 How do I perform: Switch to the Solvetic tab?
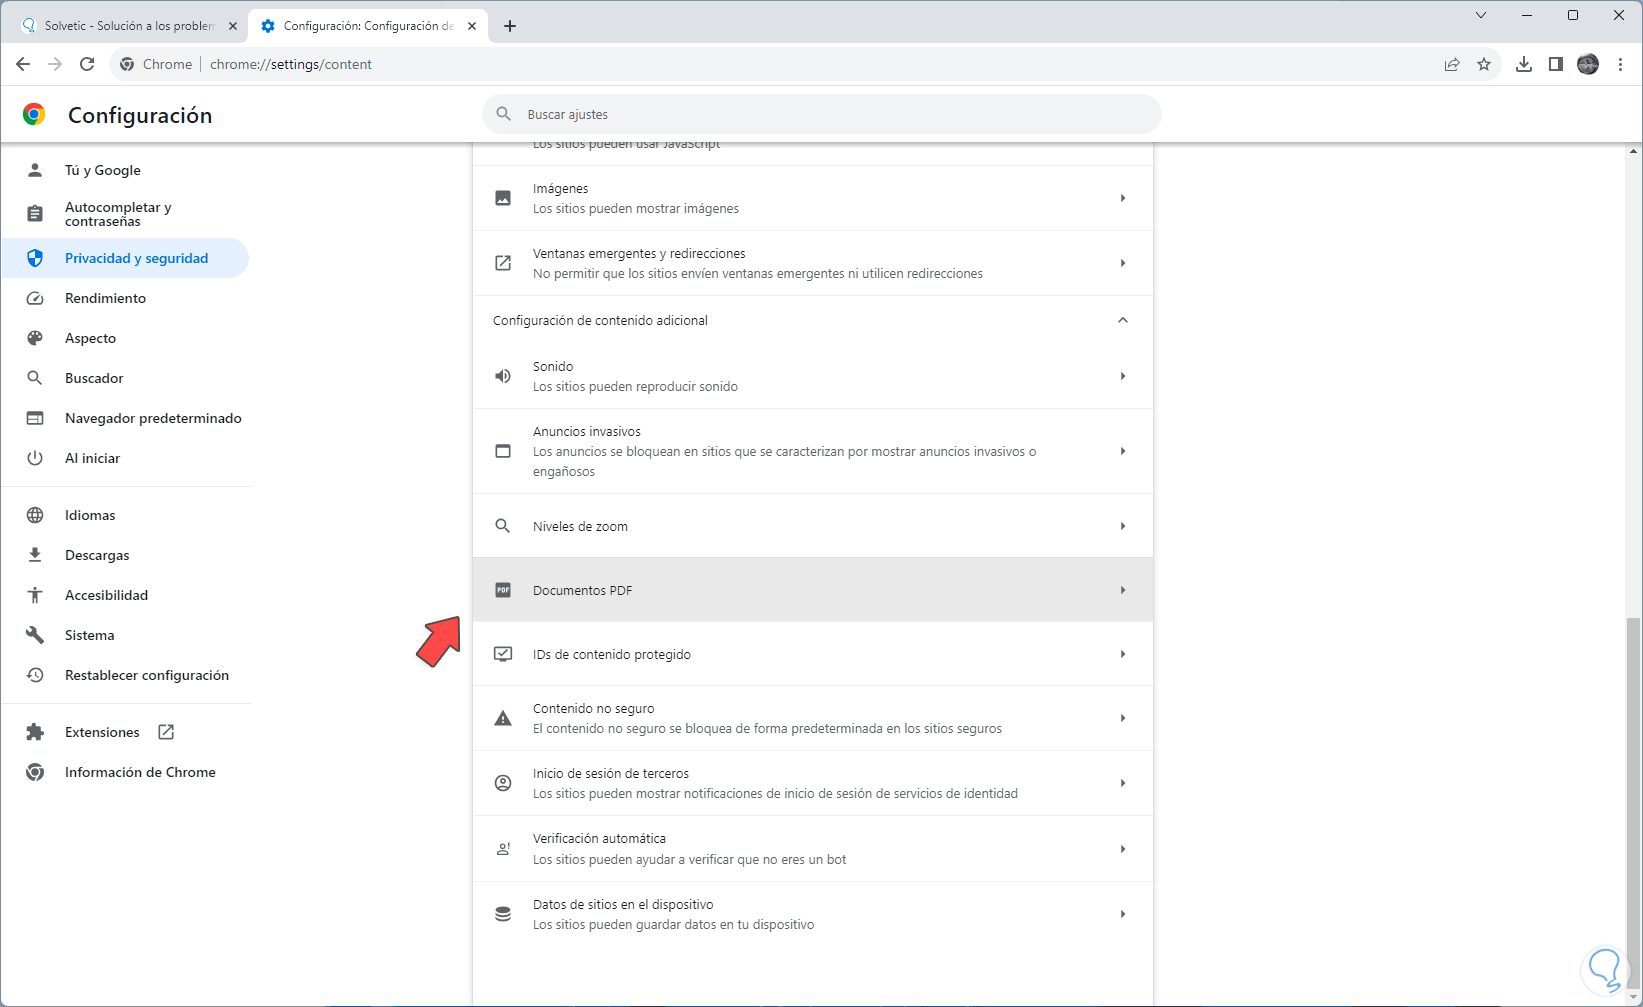[x=128, y=26]
